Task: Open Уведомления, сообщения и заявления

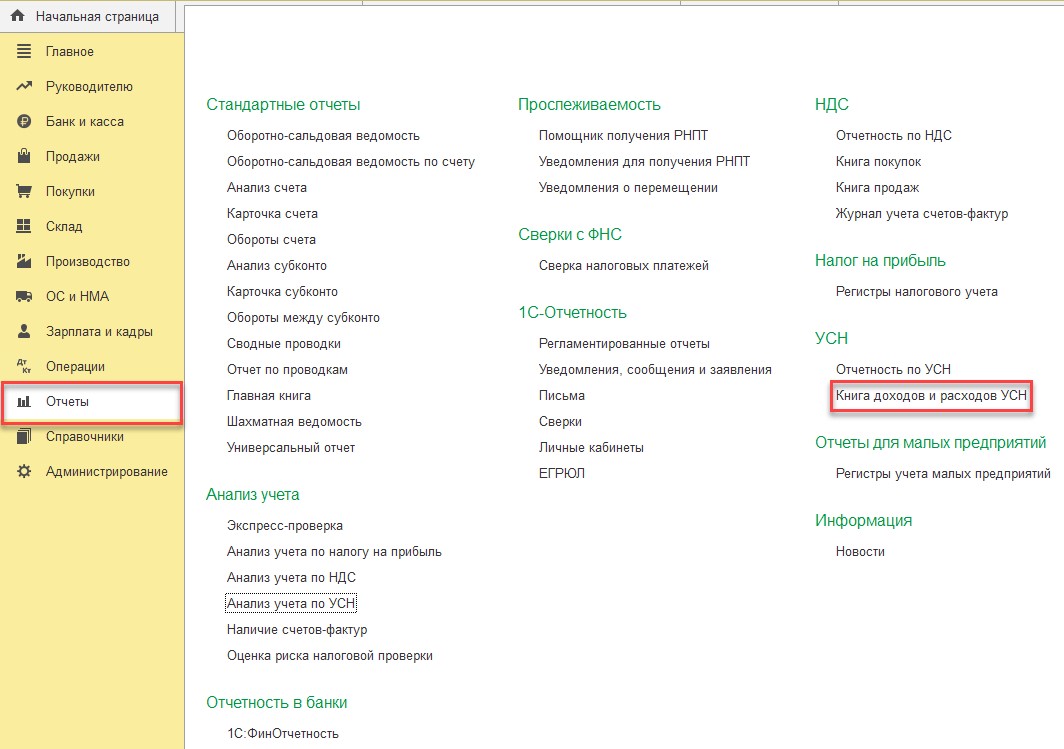Action: point(655,370)
